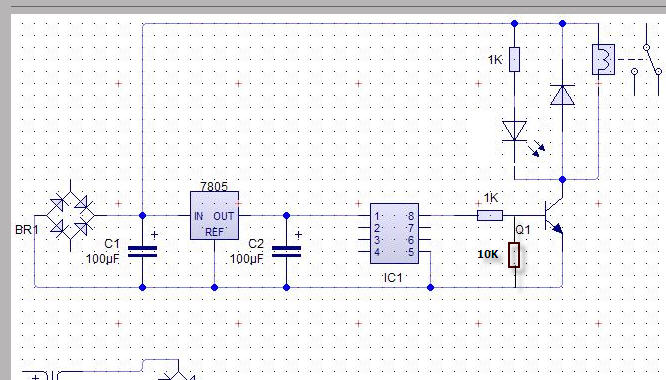Click the C2 capacitor symbol
This screenshot has width=666, height=380.
click(286, 251)
